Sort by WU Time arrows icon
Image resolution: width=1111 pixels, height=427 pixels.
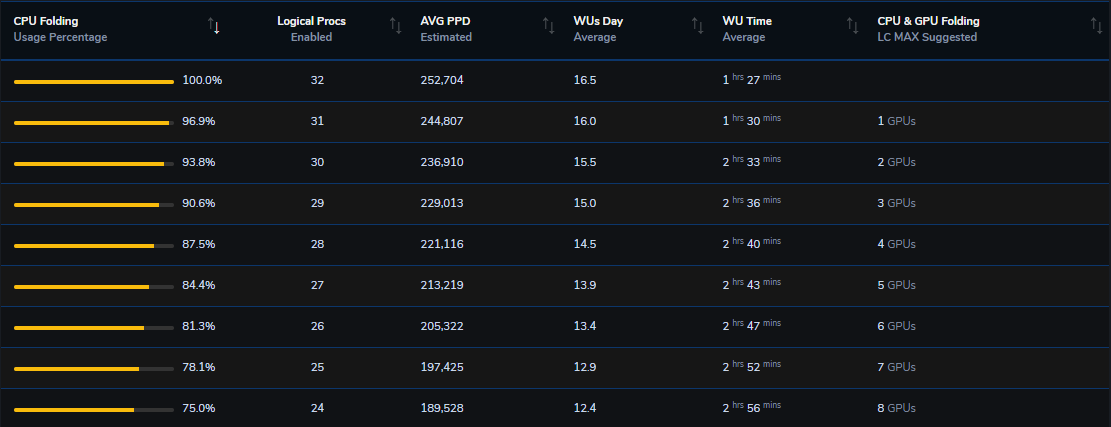[x=852, y=26]
